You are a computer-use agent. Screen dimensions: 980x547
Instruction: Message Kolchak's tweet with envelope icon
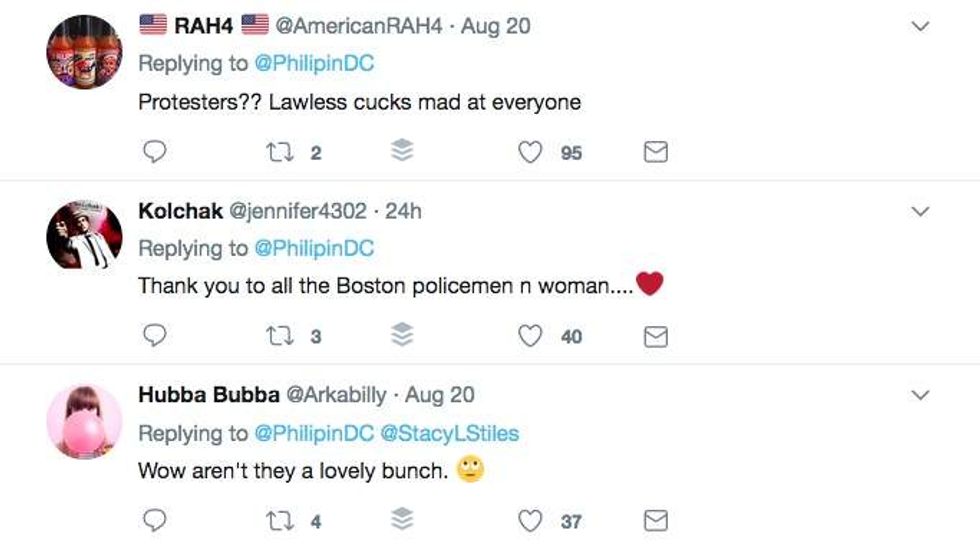point(655,337)
